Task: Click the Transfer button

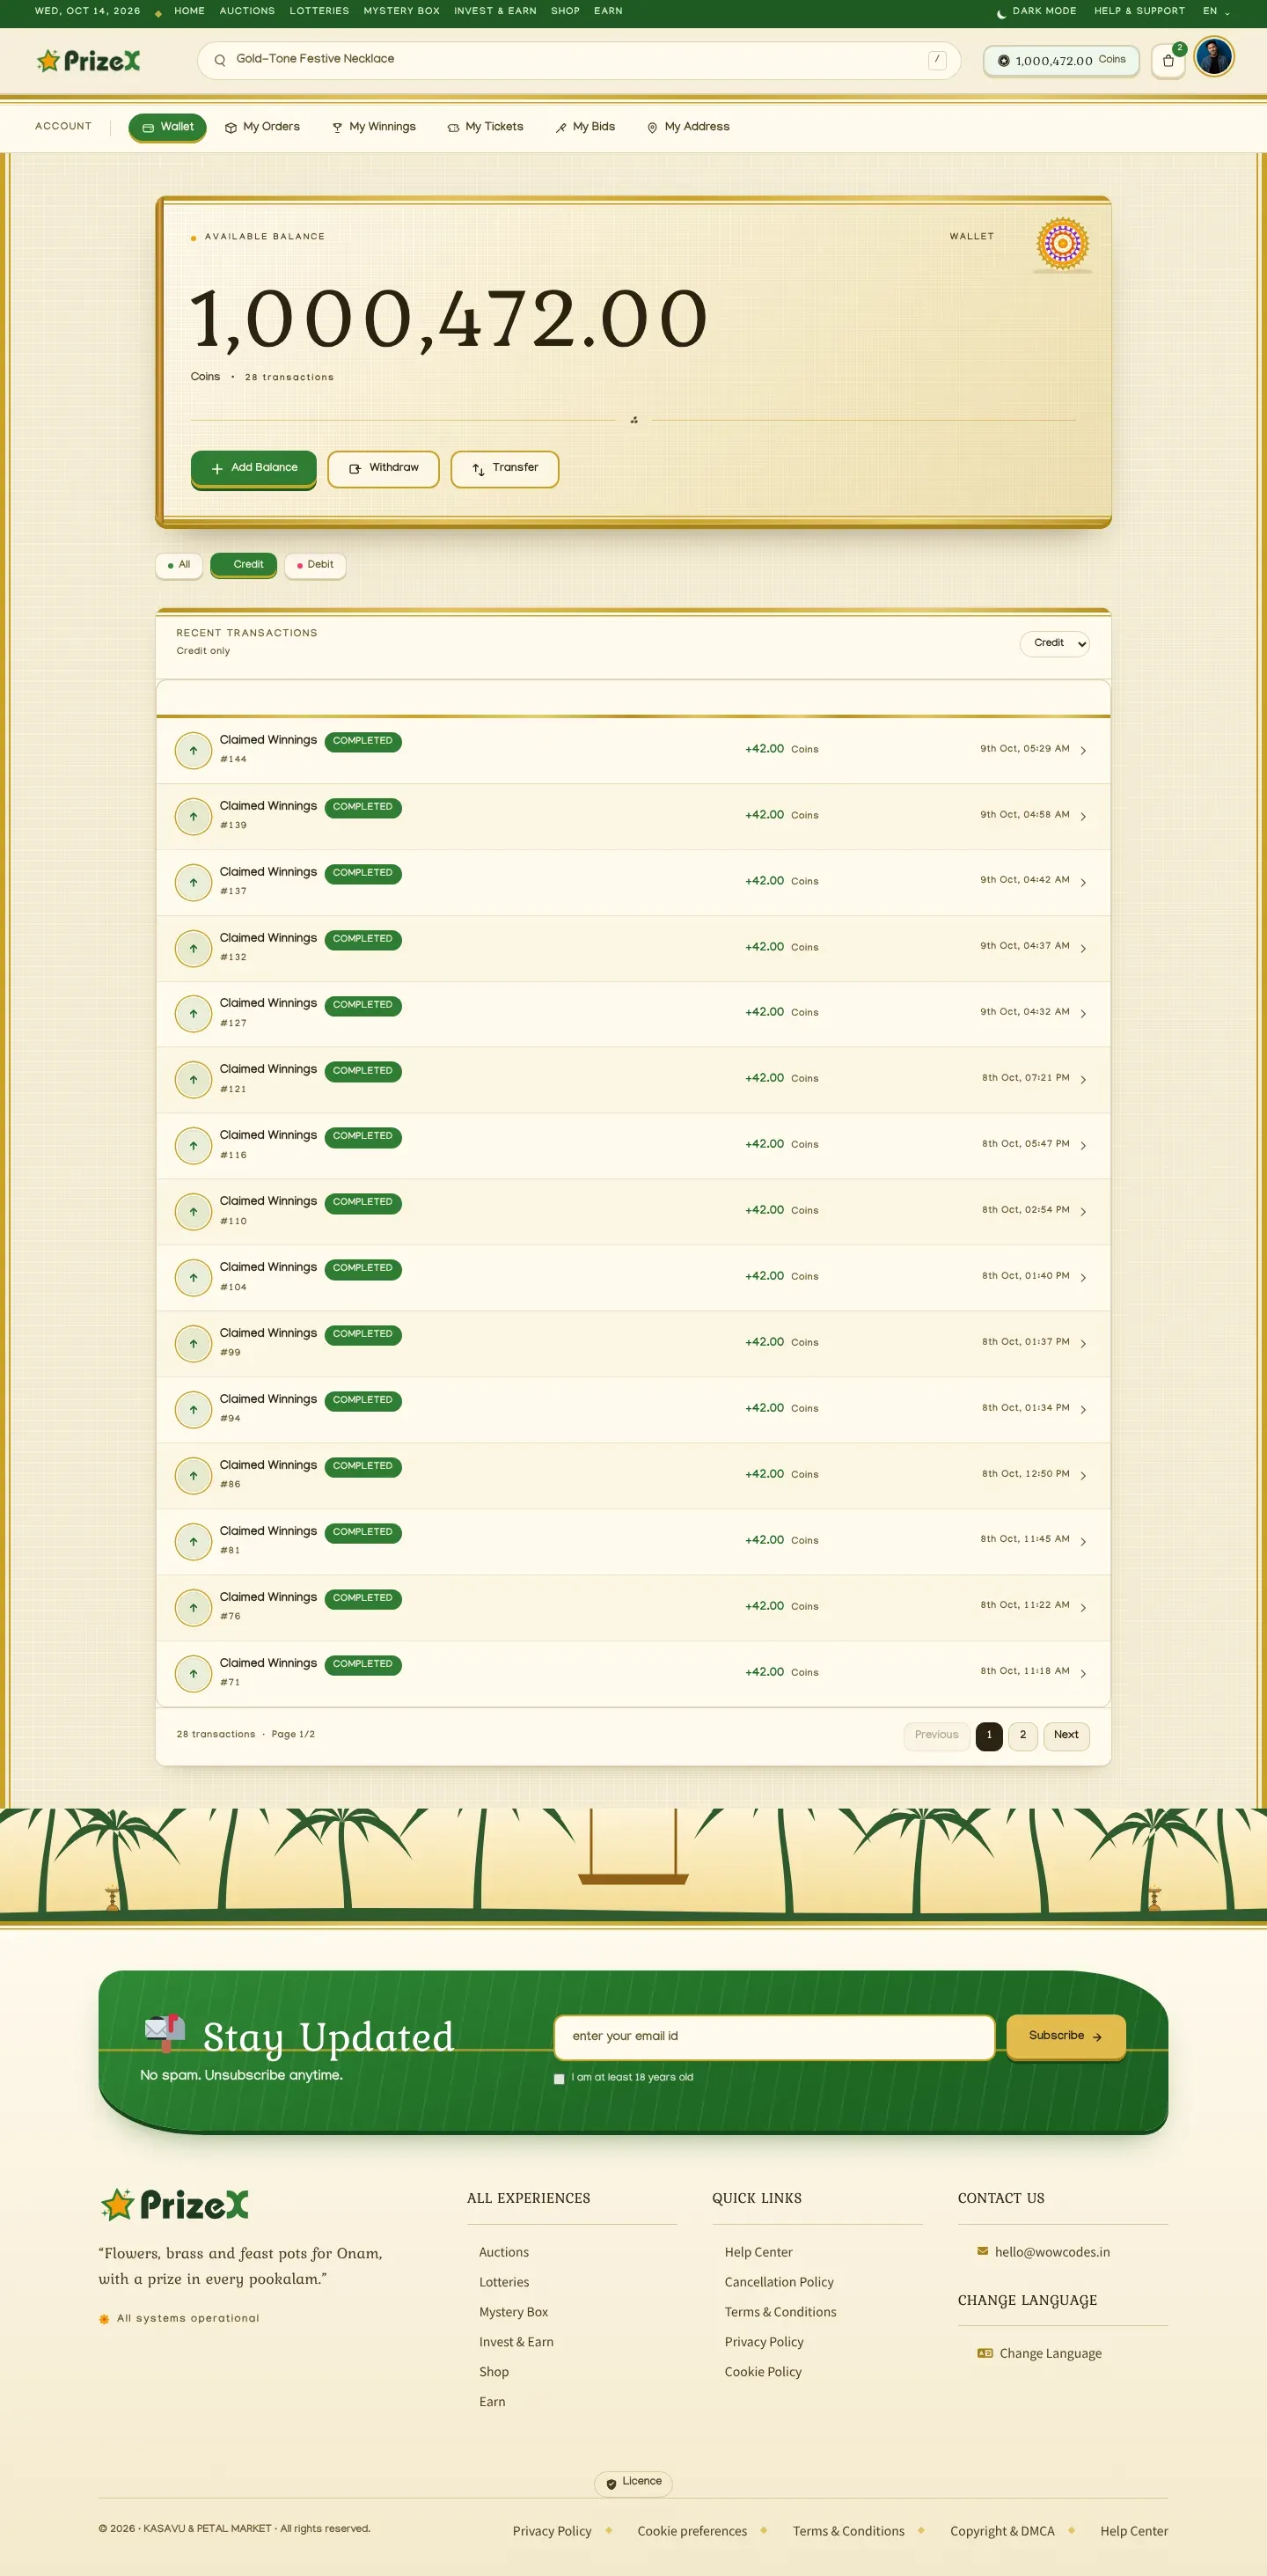Action: tap(504, 468)
